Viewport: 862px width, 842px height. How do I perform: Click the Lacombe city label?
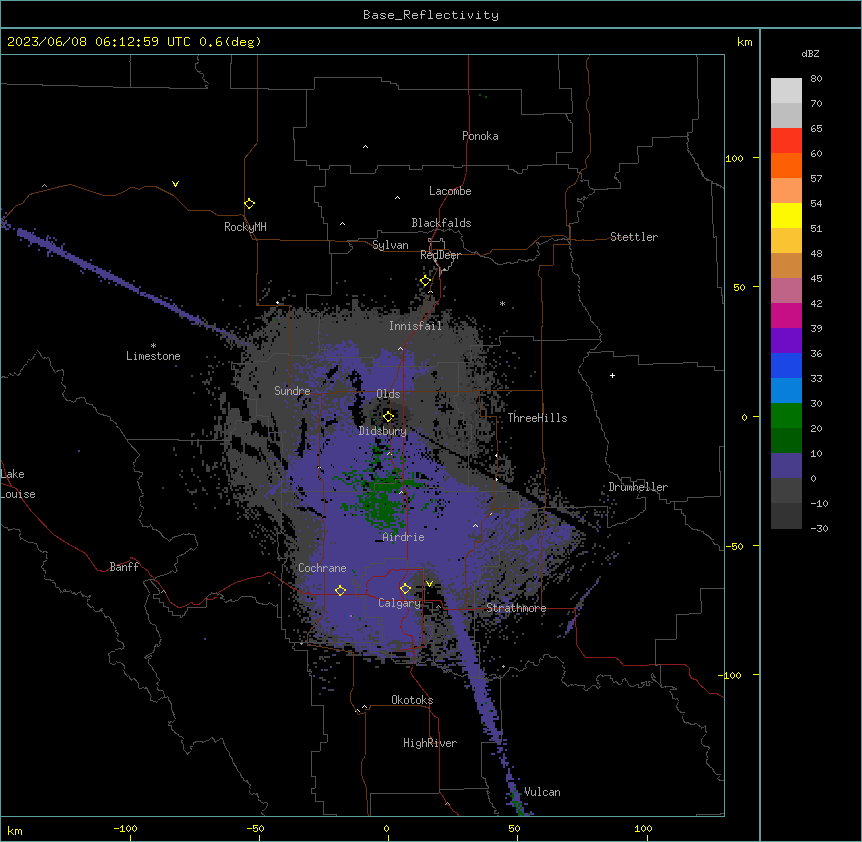pos(450,191)
